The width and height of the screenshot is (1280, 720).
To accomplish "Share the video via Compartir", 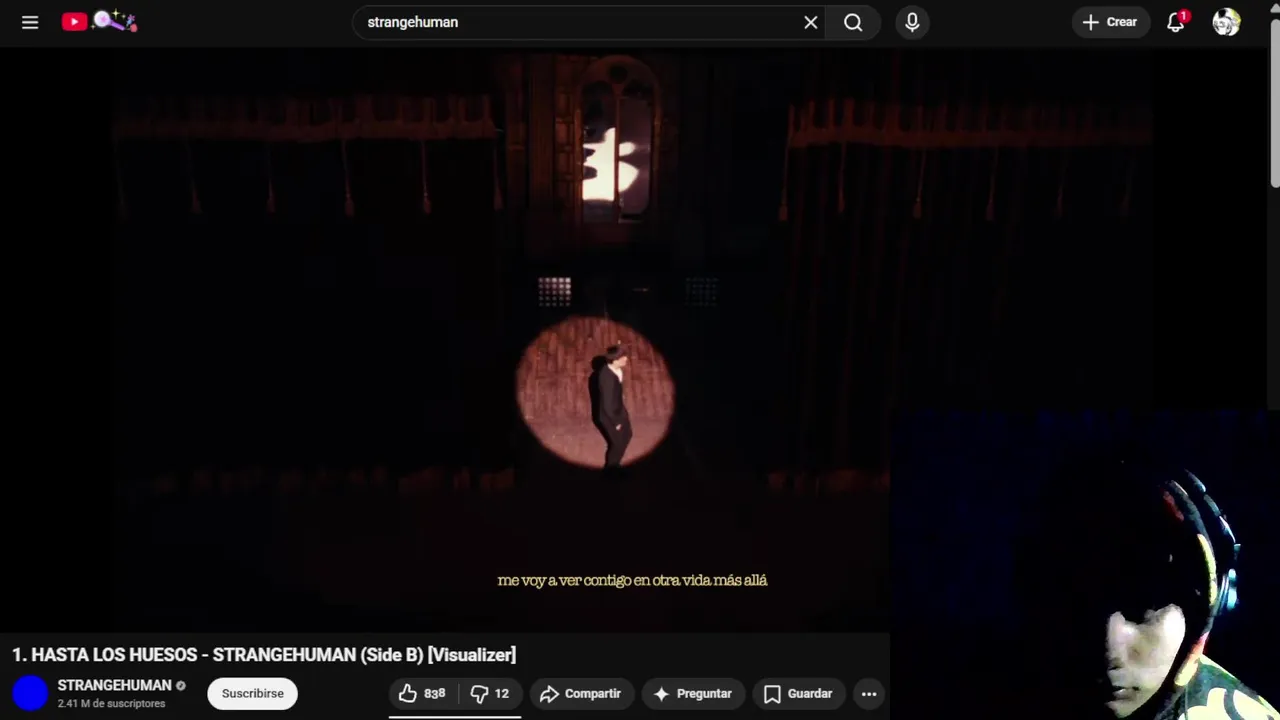I will pos(581,693).
